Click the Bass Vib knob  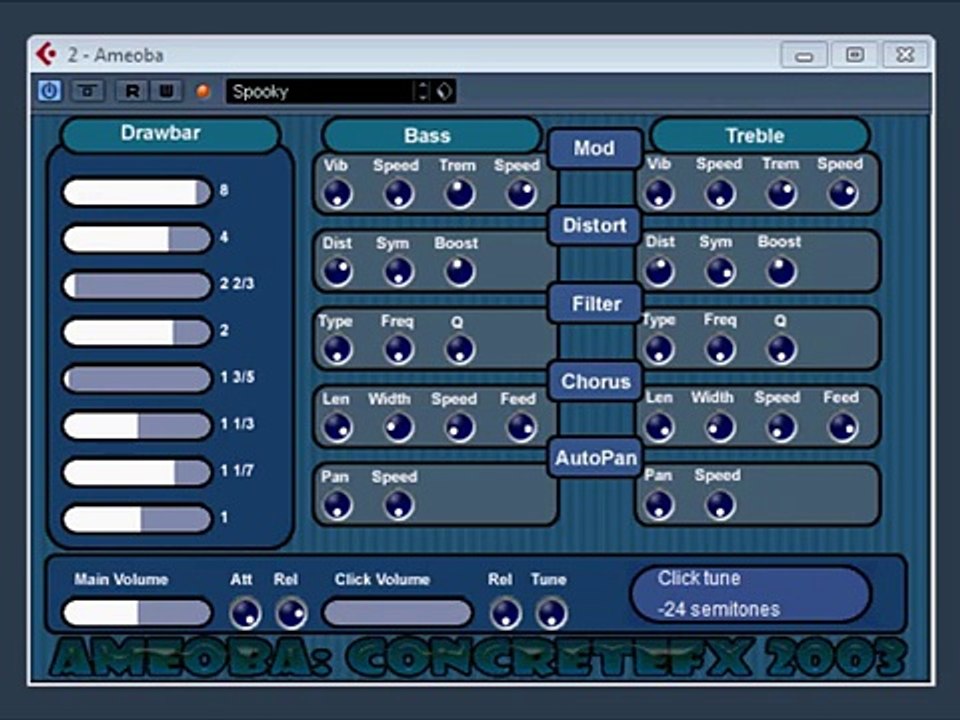coord(337,194)
